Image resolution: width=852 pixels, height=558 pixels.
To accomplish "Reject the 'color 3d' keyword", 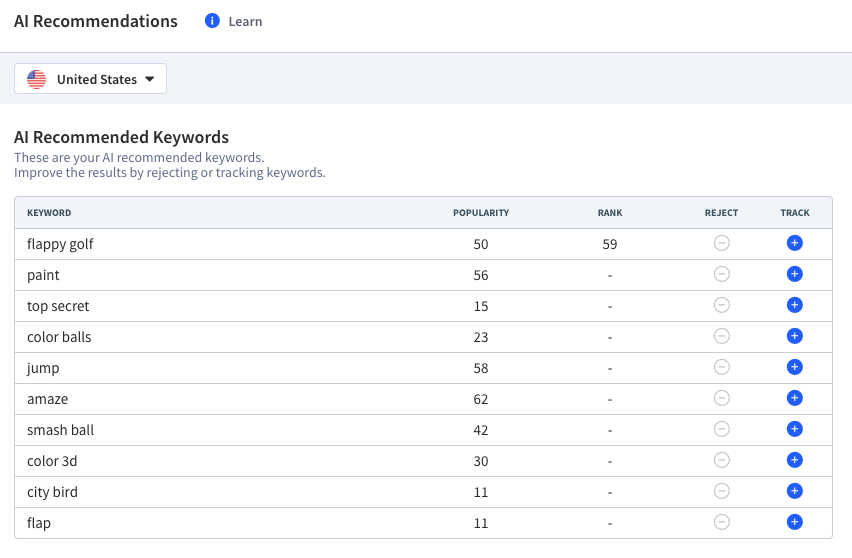I will (x=722, y=460).
